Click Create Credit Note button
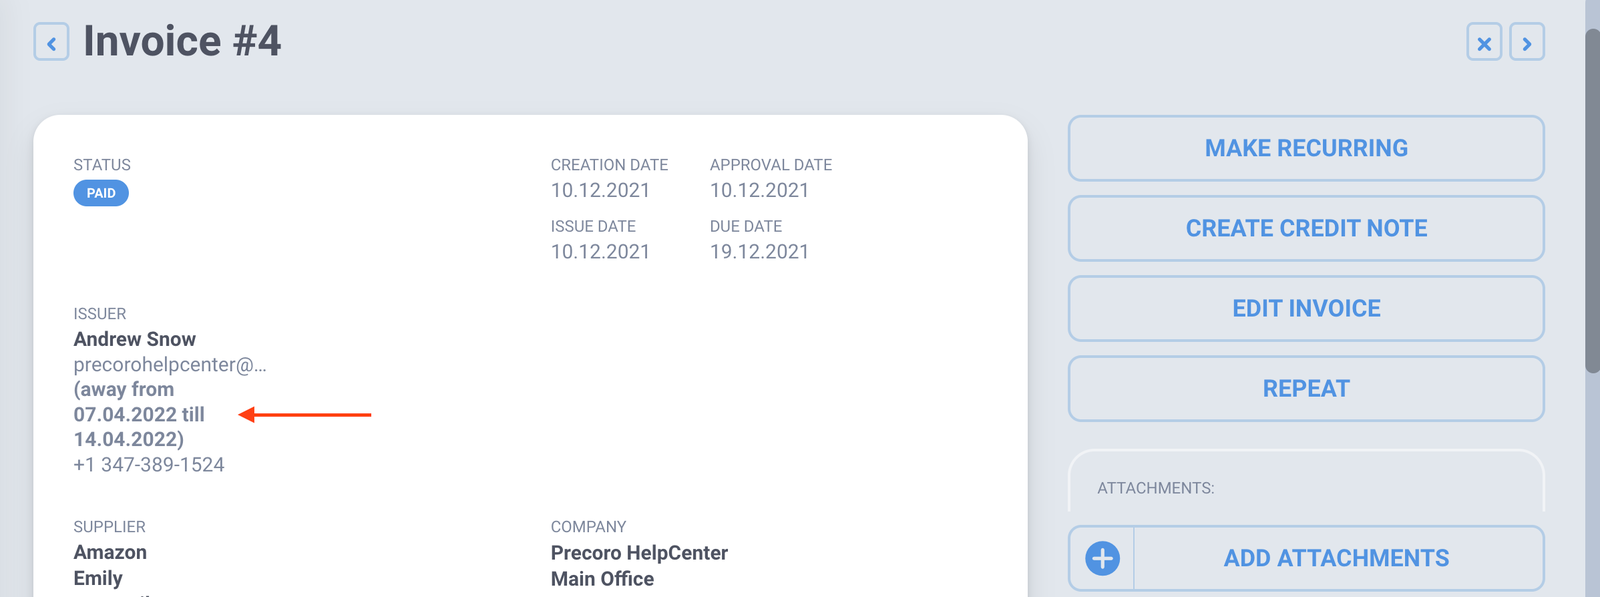 coord(1306,228)
